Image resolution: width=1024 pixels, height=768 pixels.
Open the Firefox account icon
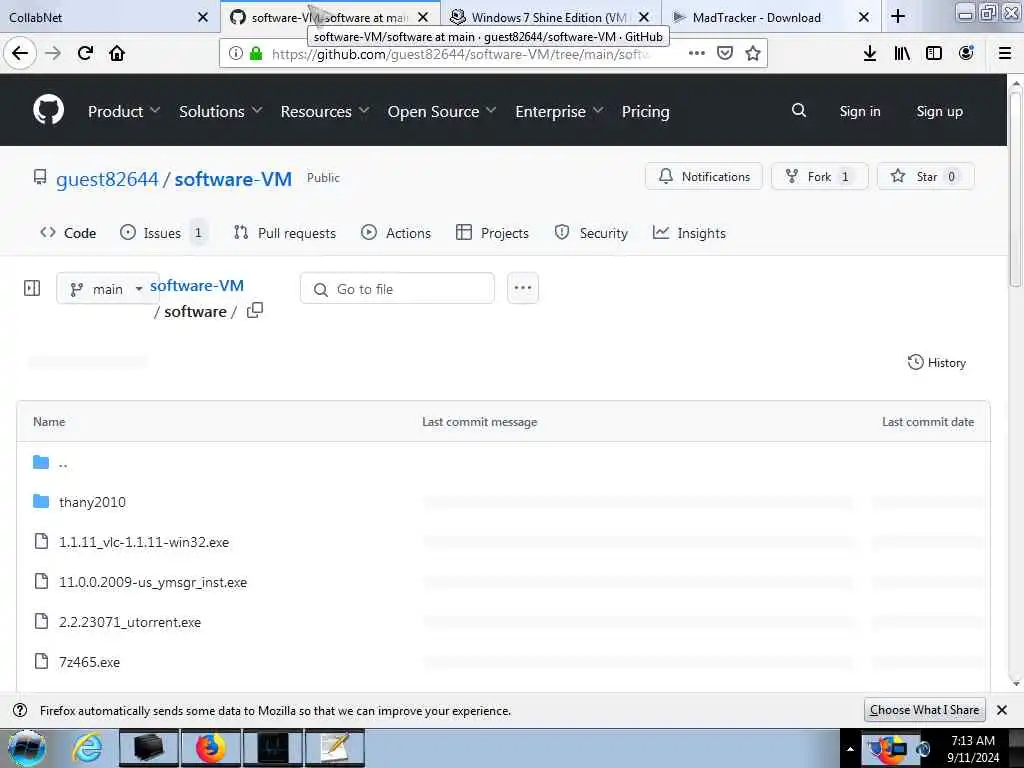click(967, 54)
